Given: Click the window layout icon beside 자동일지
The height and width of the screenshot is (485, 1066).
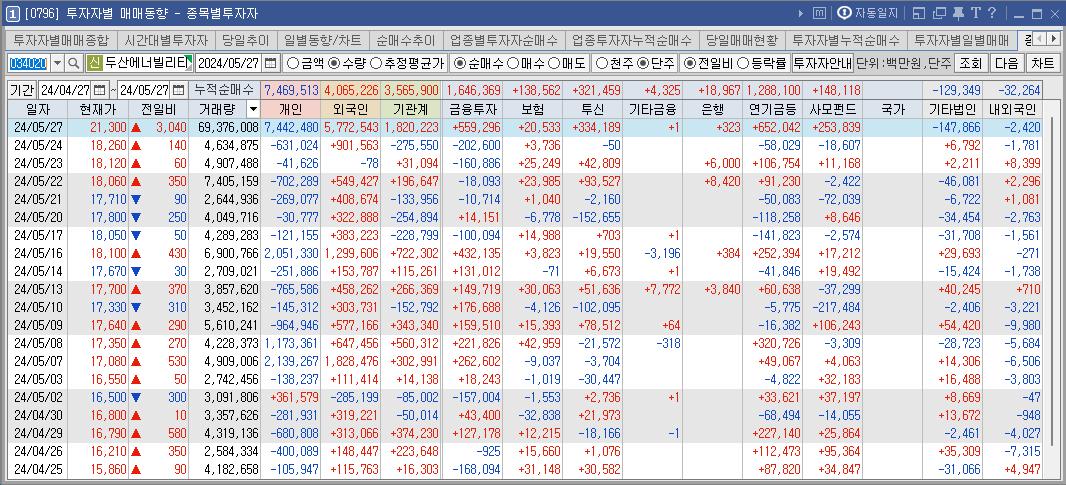Looking at the screenshot, I should (x=918, y=13).
